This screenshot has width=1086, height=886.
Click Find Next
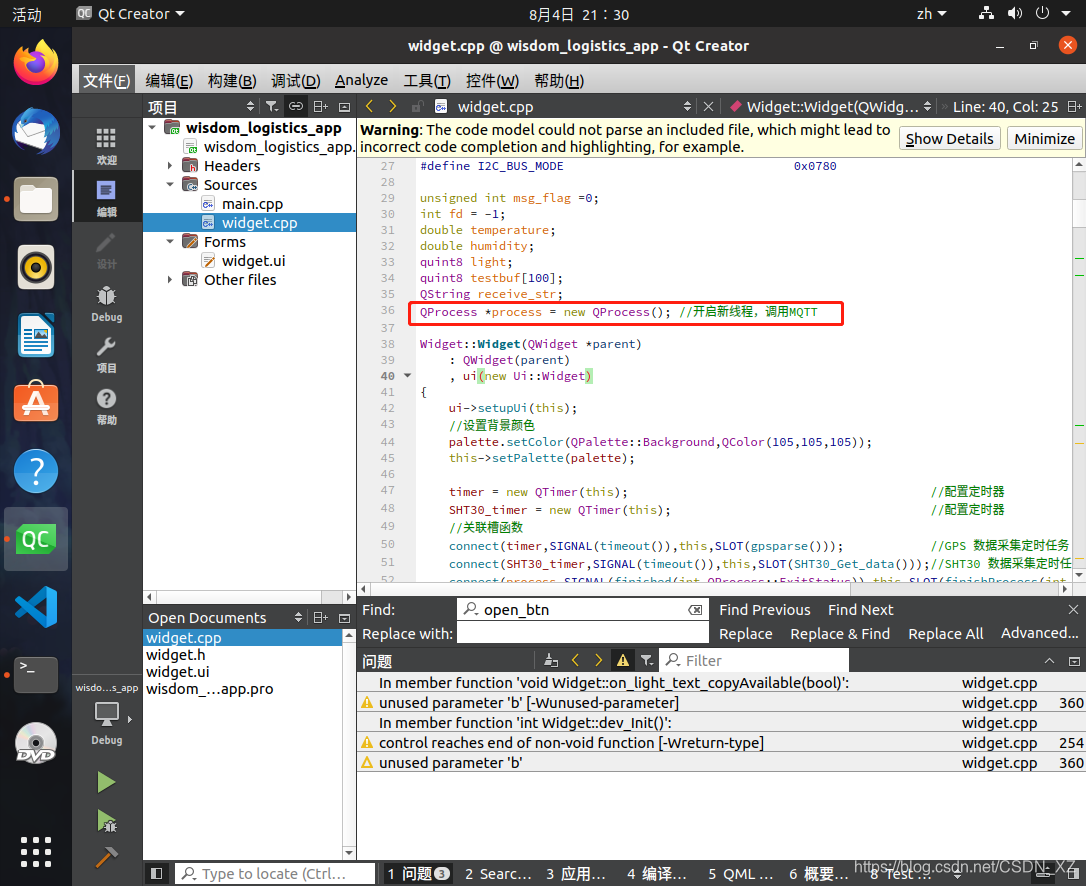(x=860, y=610)
